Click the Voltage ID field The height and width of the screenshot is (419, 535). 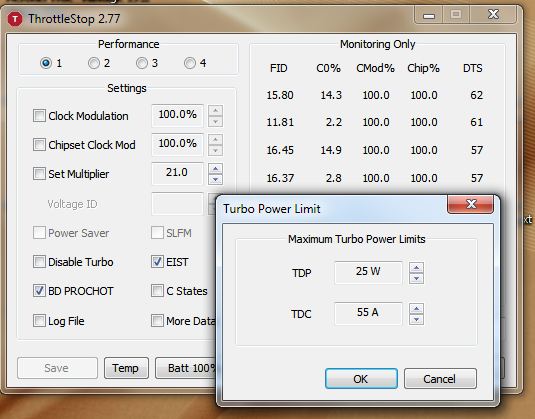coord(177,204)
